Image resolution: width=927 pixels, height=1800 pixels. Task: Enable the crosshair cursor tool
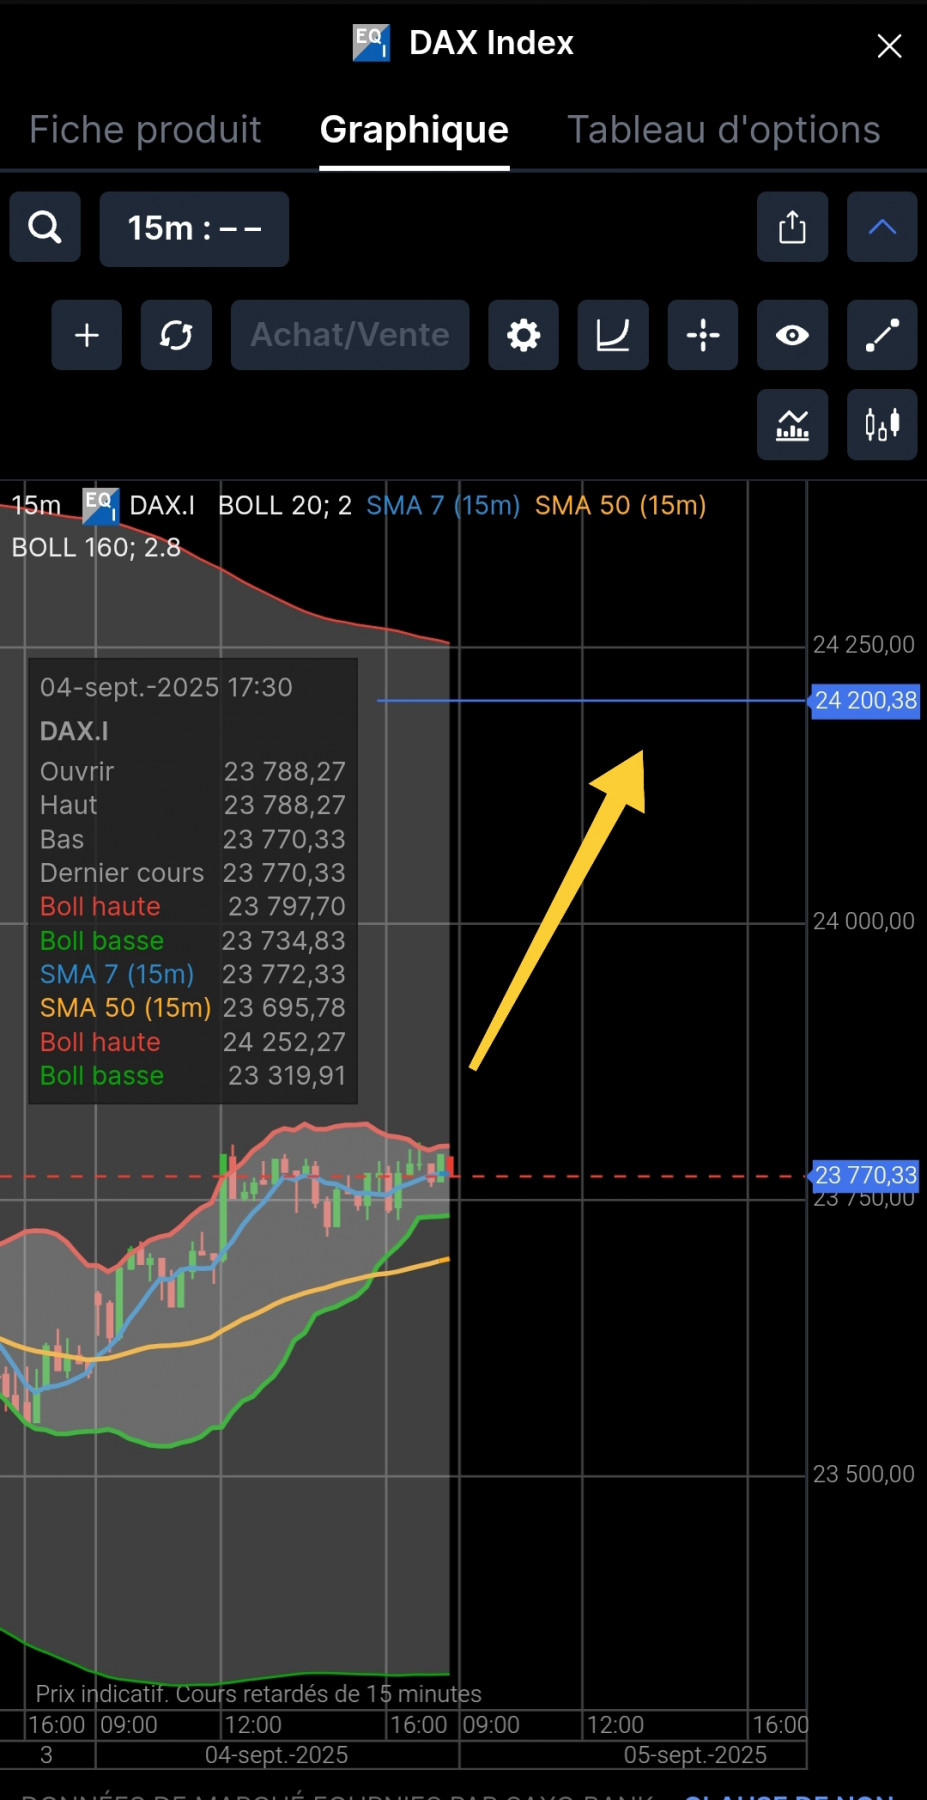pos(703,335)
